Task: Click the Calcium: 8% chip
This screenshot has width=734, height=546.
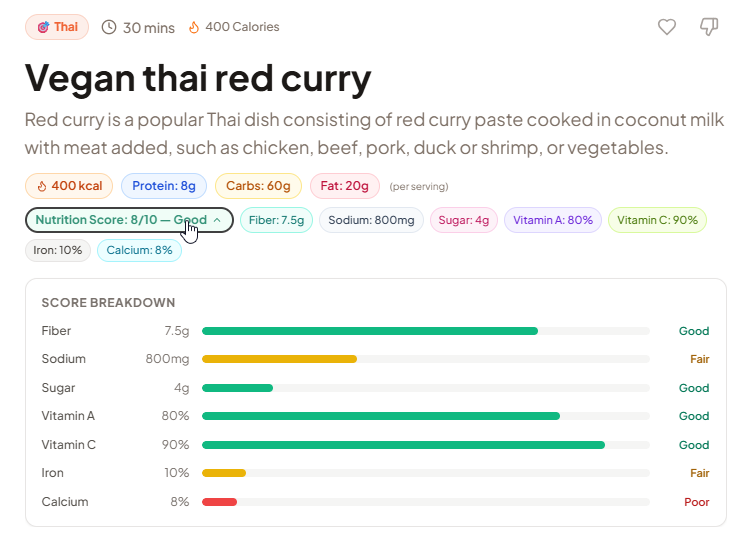Action: (x=139, y=250)
